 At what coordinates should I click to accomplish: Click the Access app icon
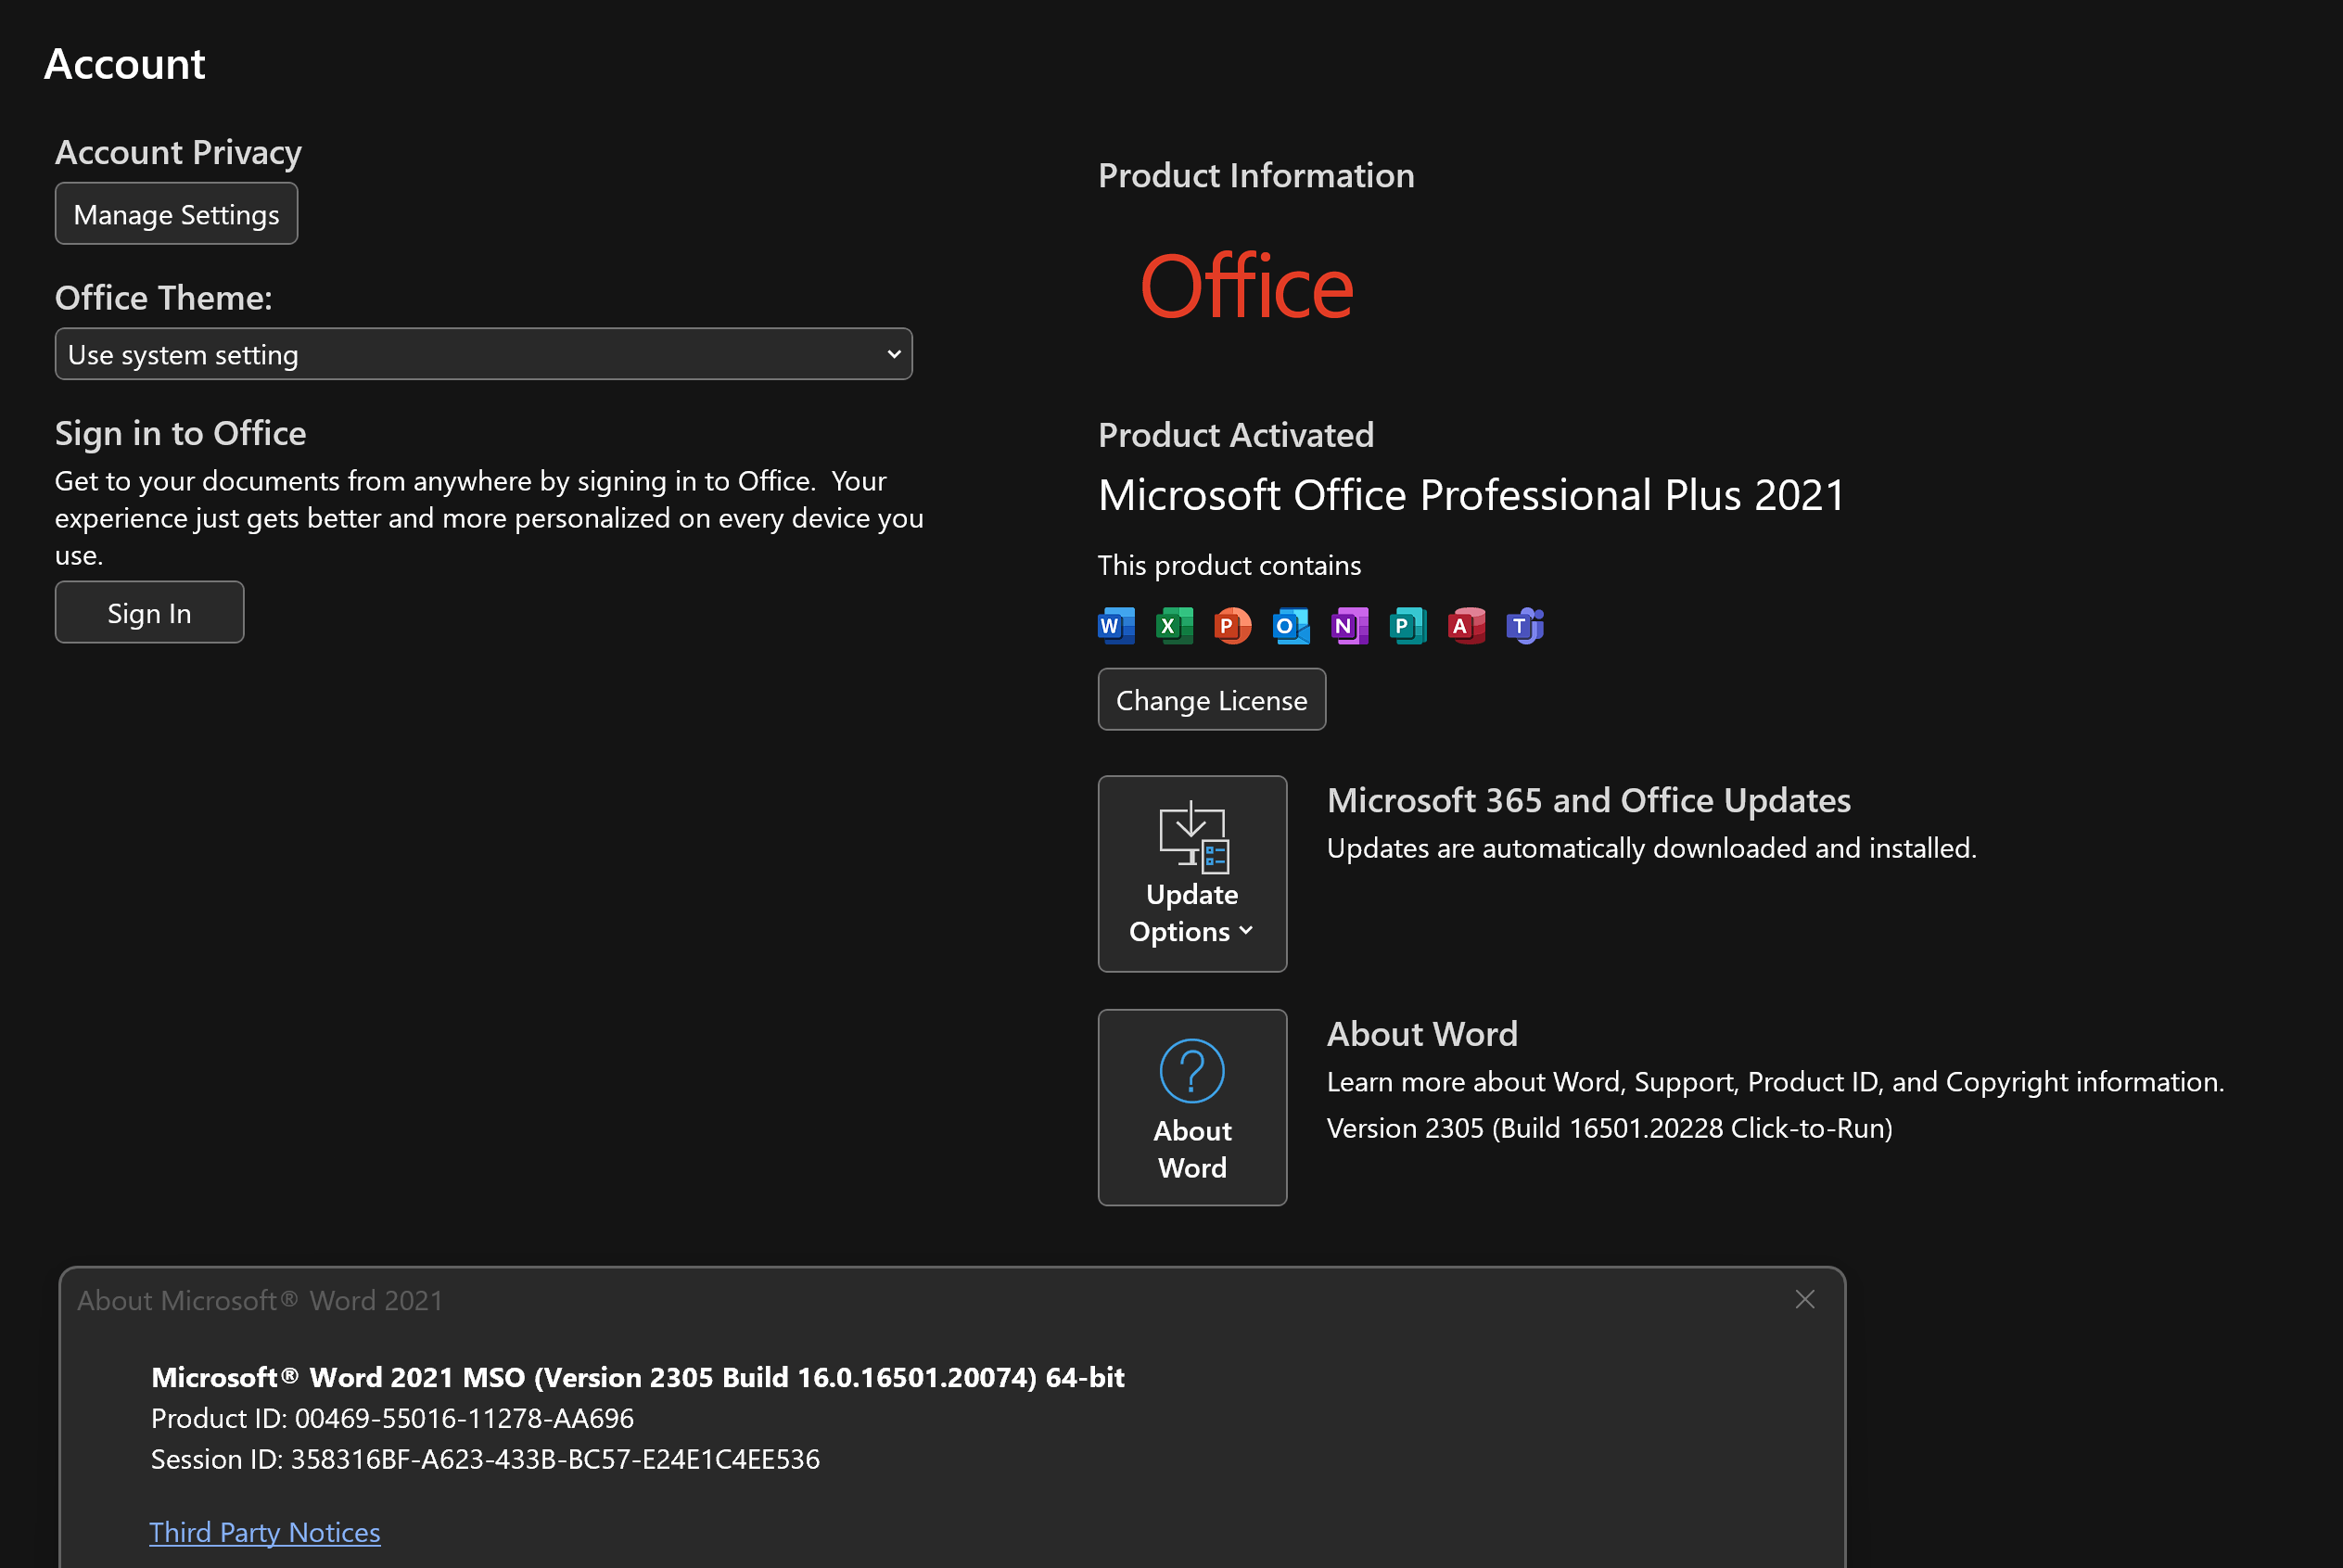[x=1466, y=626]
